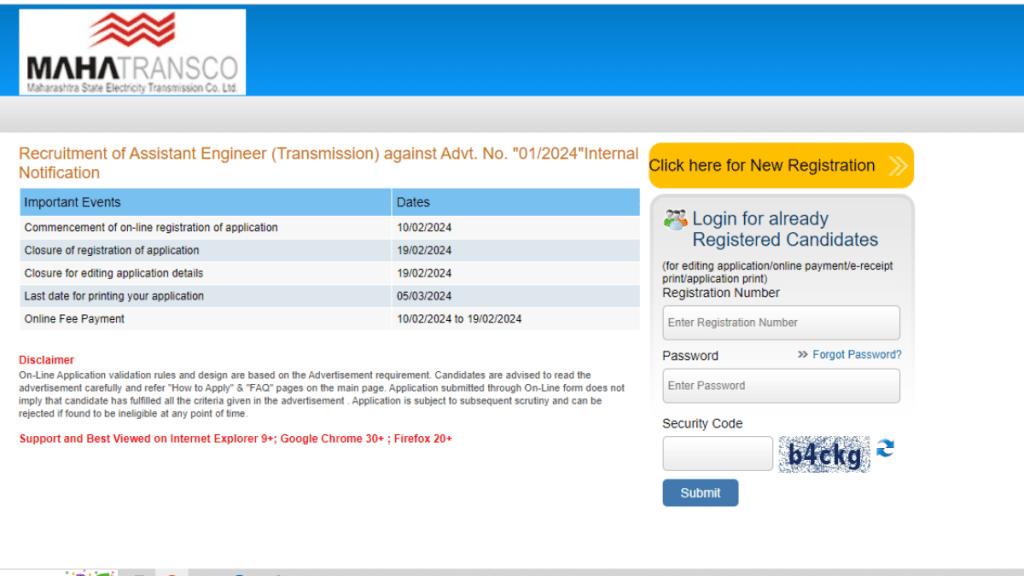Click the double chevron on New Registration
Image resolution: width=1024 pixels, height=576 pixels.
tap(897, 166)
